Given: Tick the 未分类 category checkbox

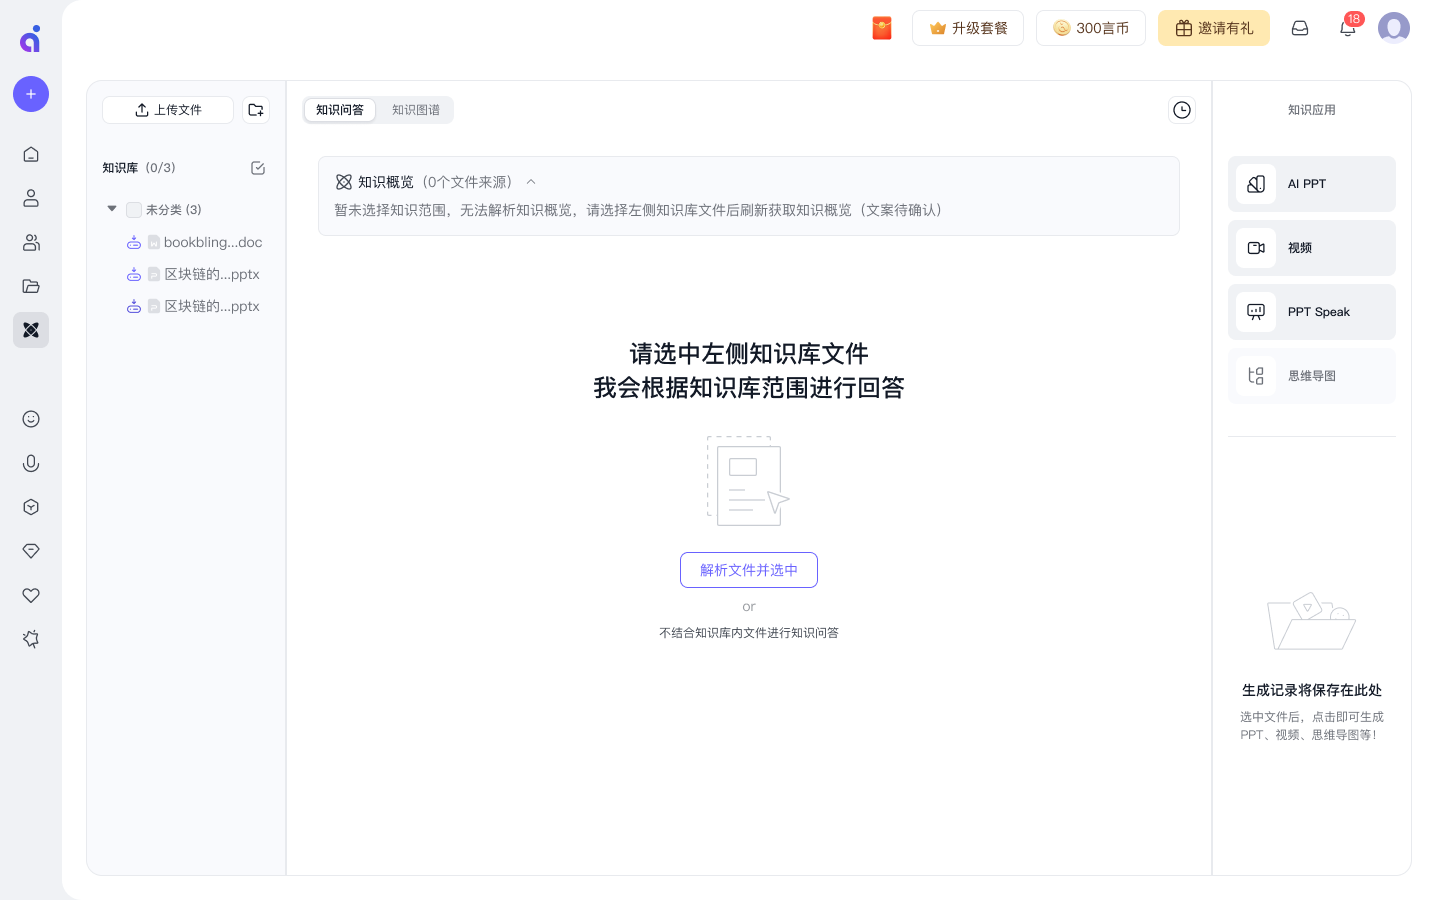Looking at the screenshot, I should click(x=134, y=210).
